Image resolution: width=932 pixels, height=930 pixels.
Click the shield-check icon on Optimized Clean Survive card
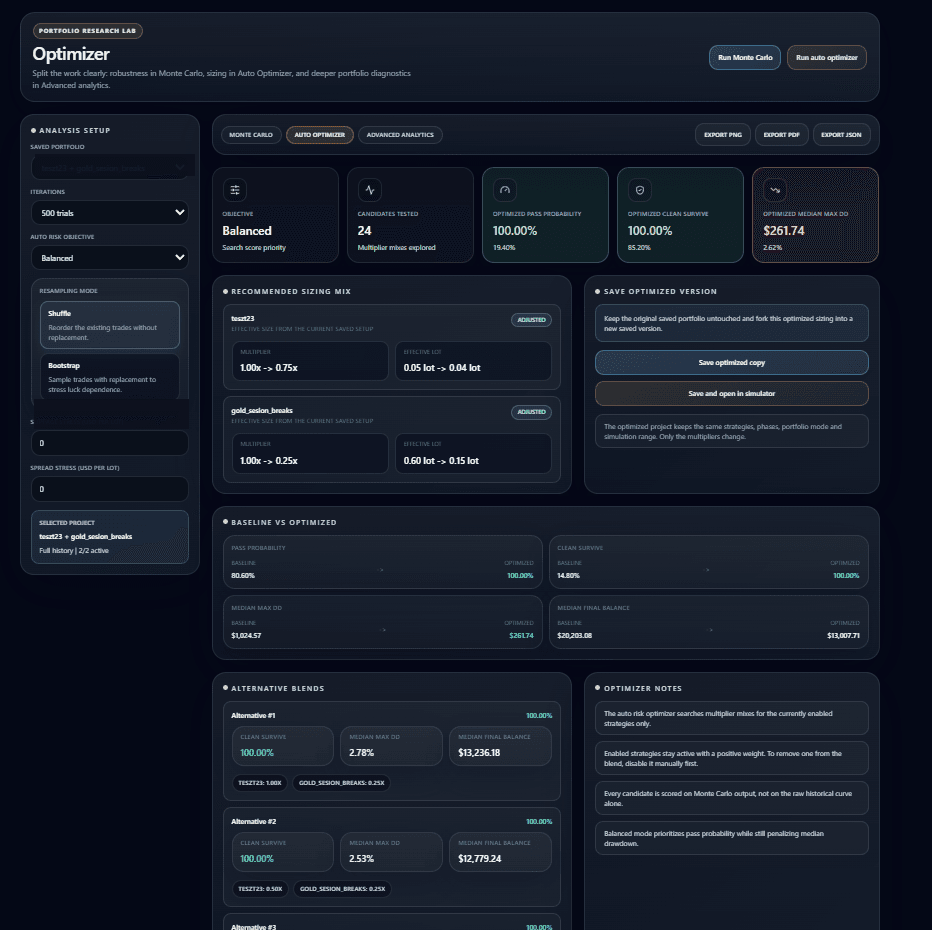tap(639, 189)
